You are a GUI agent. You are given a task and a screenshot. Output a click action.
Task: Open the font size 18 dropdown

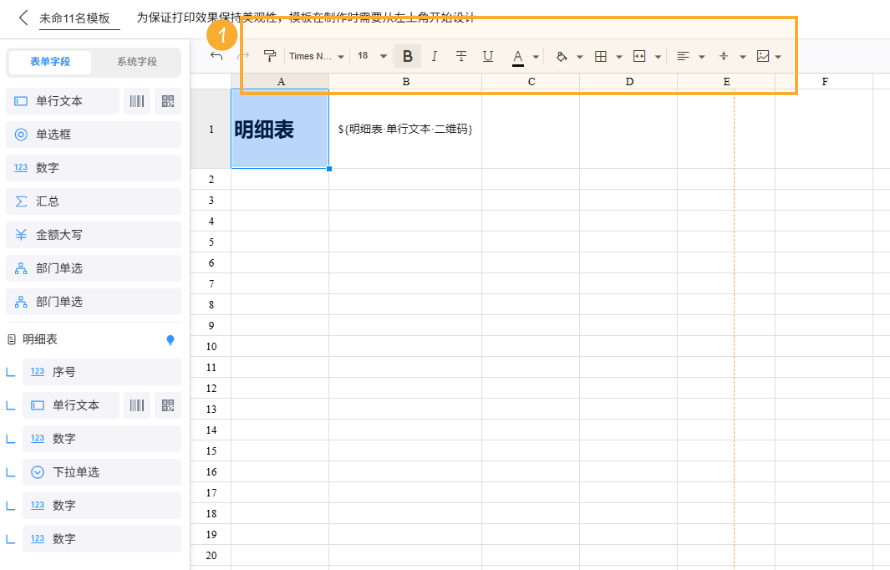coord(372,56)
